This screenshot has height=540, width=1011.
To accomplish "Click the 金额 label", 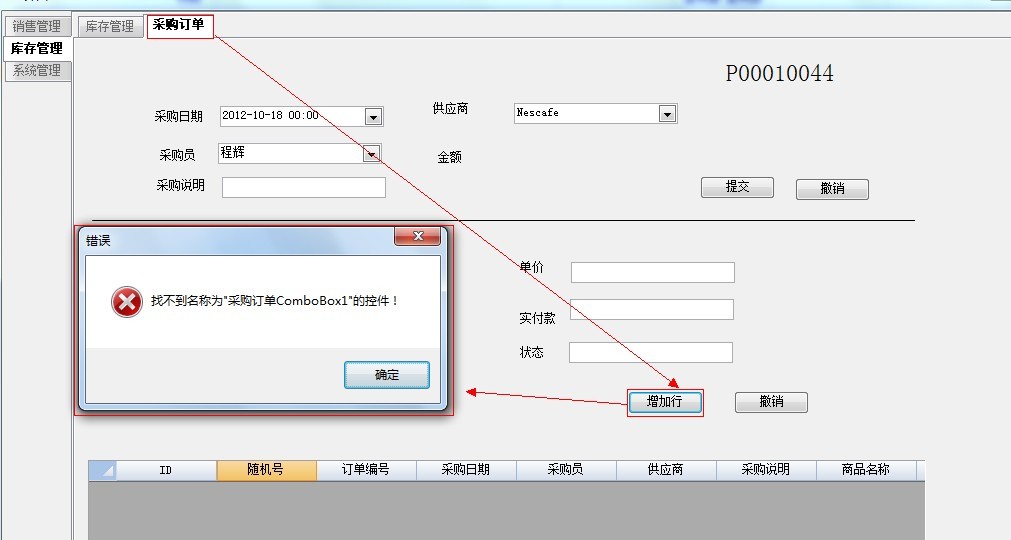I will tap(449, 157).
